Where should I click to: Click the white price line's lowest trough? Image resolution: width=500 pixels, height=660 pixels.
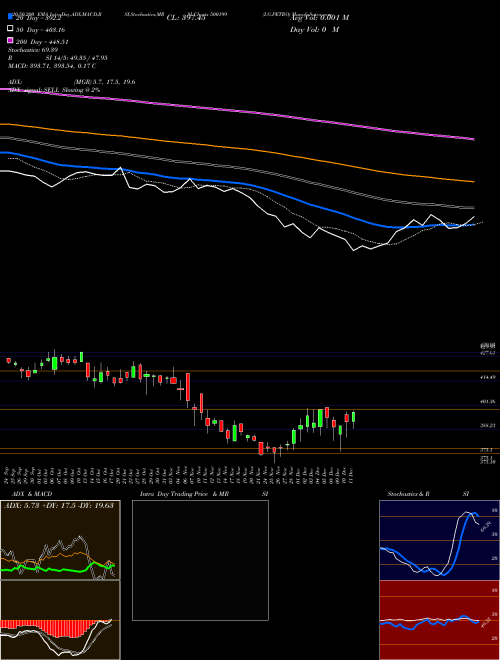354,250
